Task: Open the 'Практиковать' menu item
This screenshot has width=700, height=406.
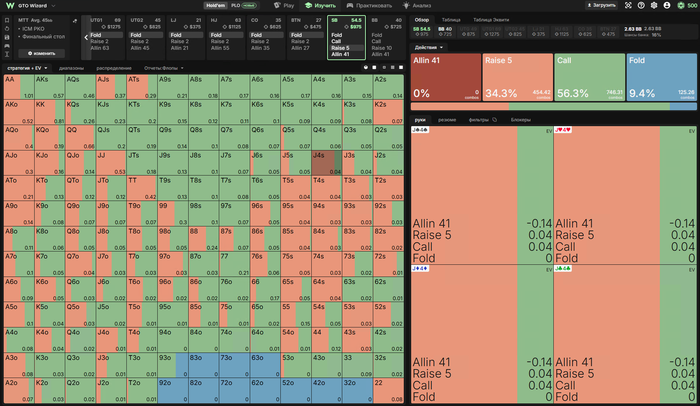Action: [x=369, y=5]
